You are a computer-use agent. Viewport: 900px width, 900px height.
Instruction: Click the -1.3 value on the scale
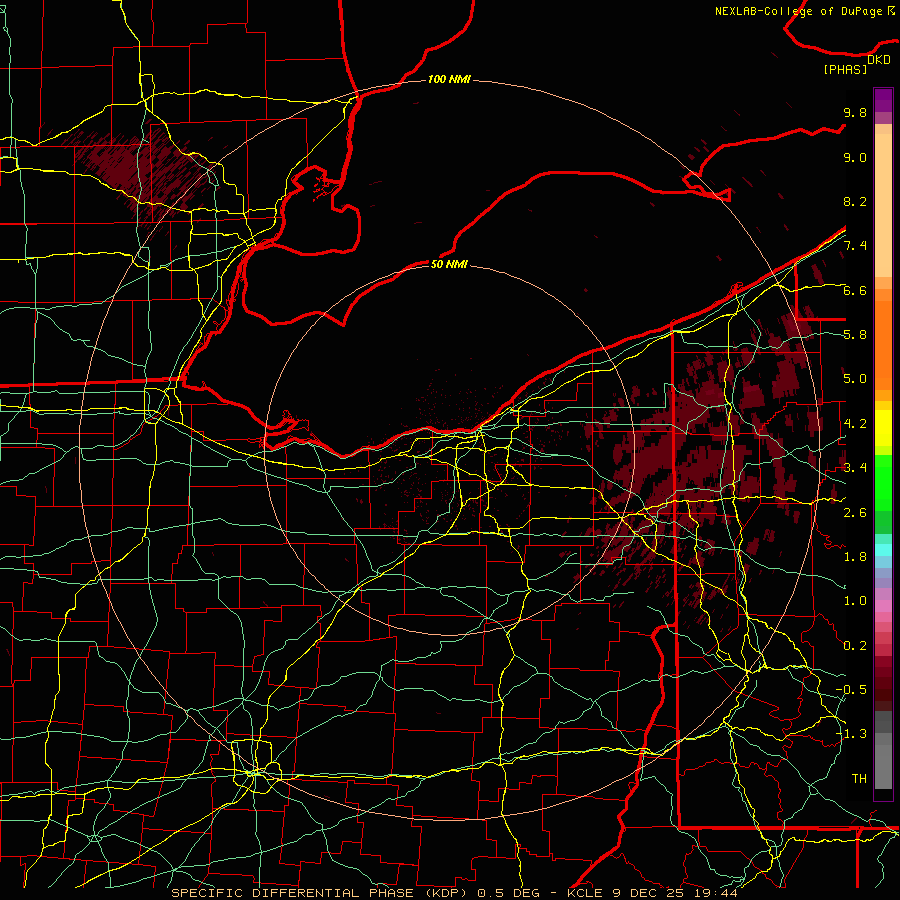point(851,734)
